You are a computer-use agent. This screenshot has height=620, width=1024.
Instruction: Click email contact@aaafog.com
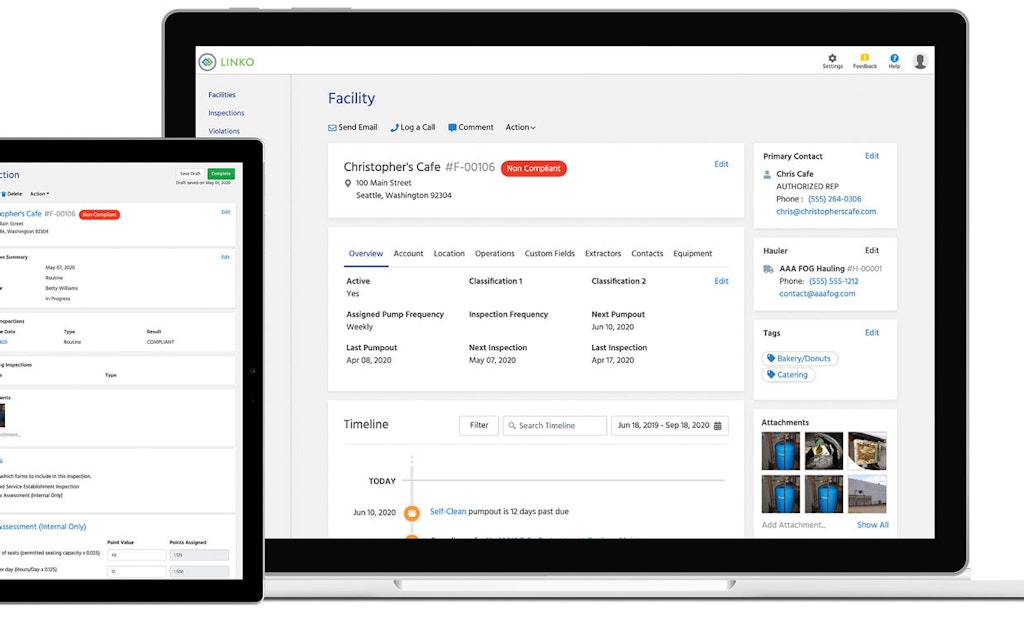817,294
